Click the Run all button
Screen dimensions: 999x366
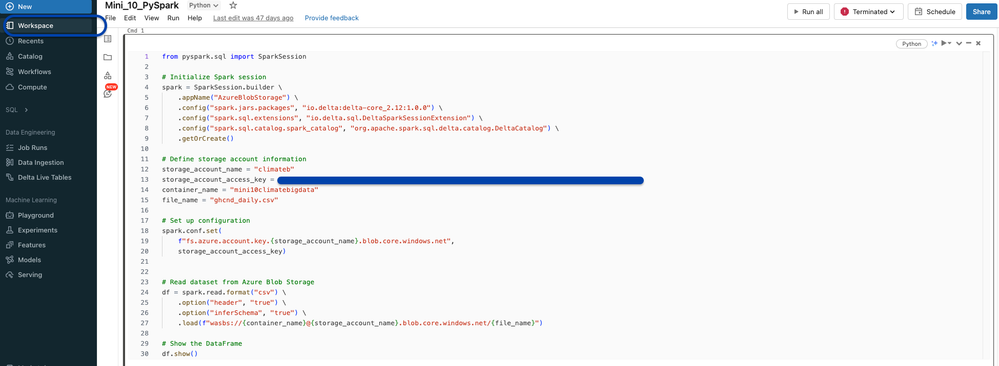pos(809,11)
